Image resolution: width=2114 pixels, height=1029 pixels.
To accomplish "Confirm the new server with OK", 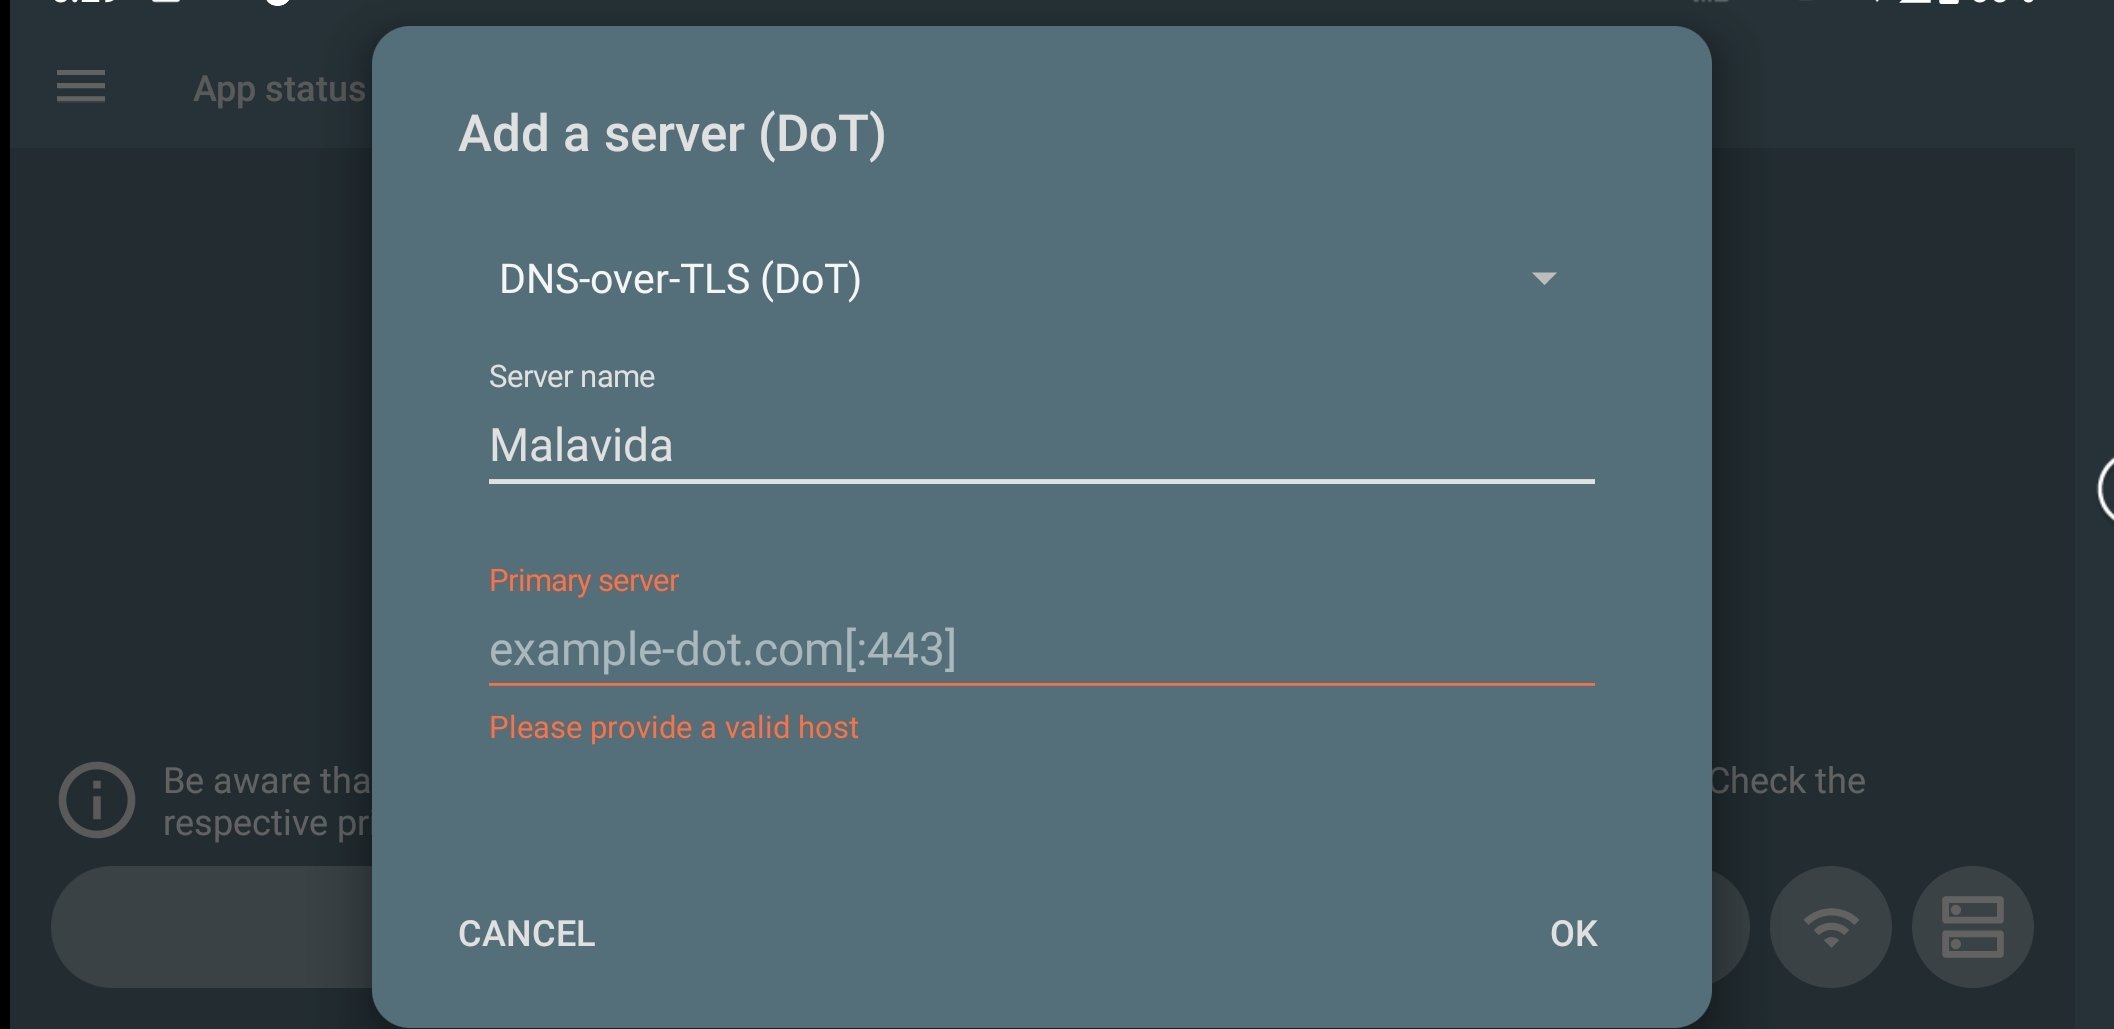I will pos(1573,934).
